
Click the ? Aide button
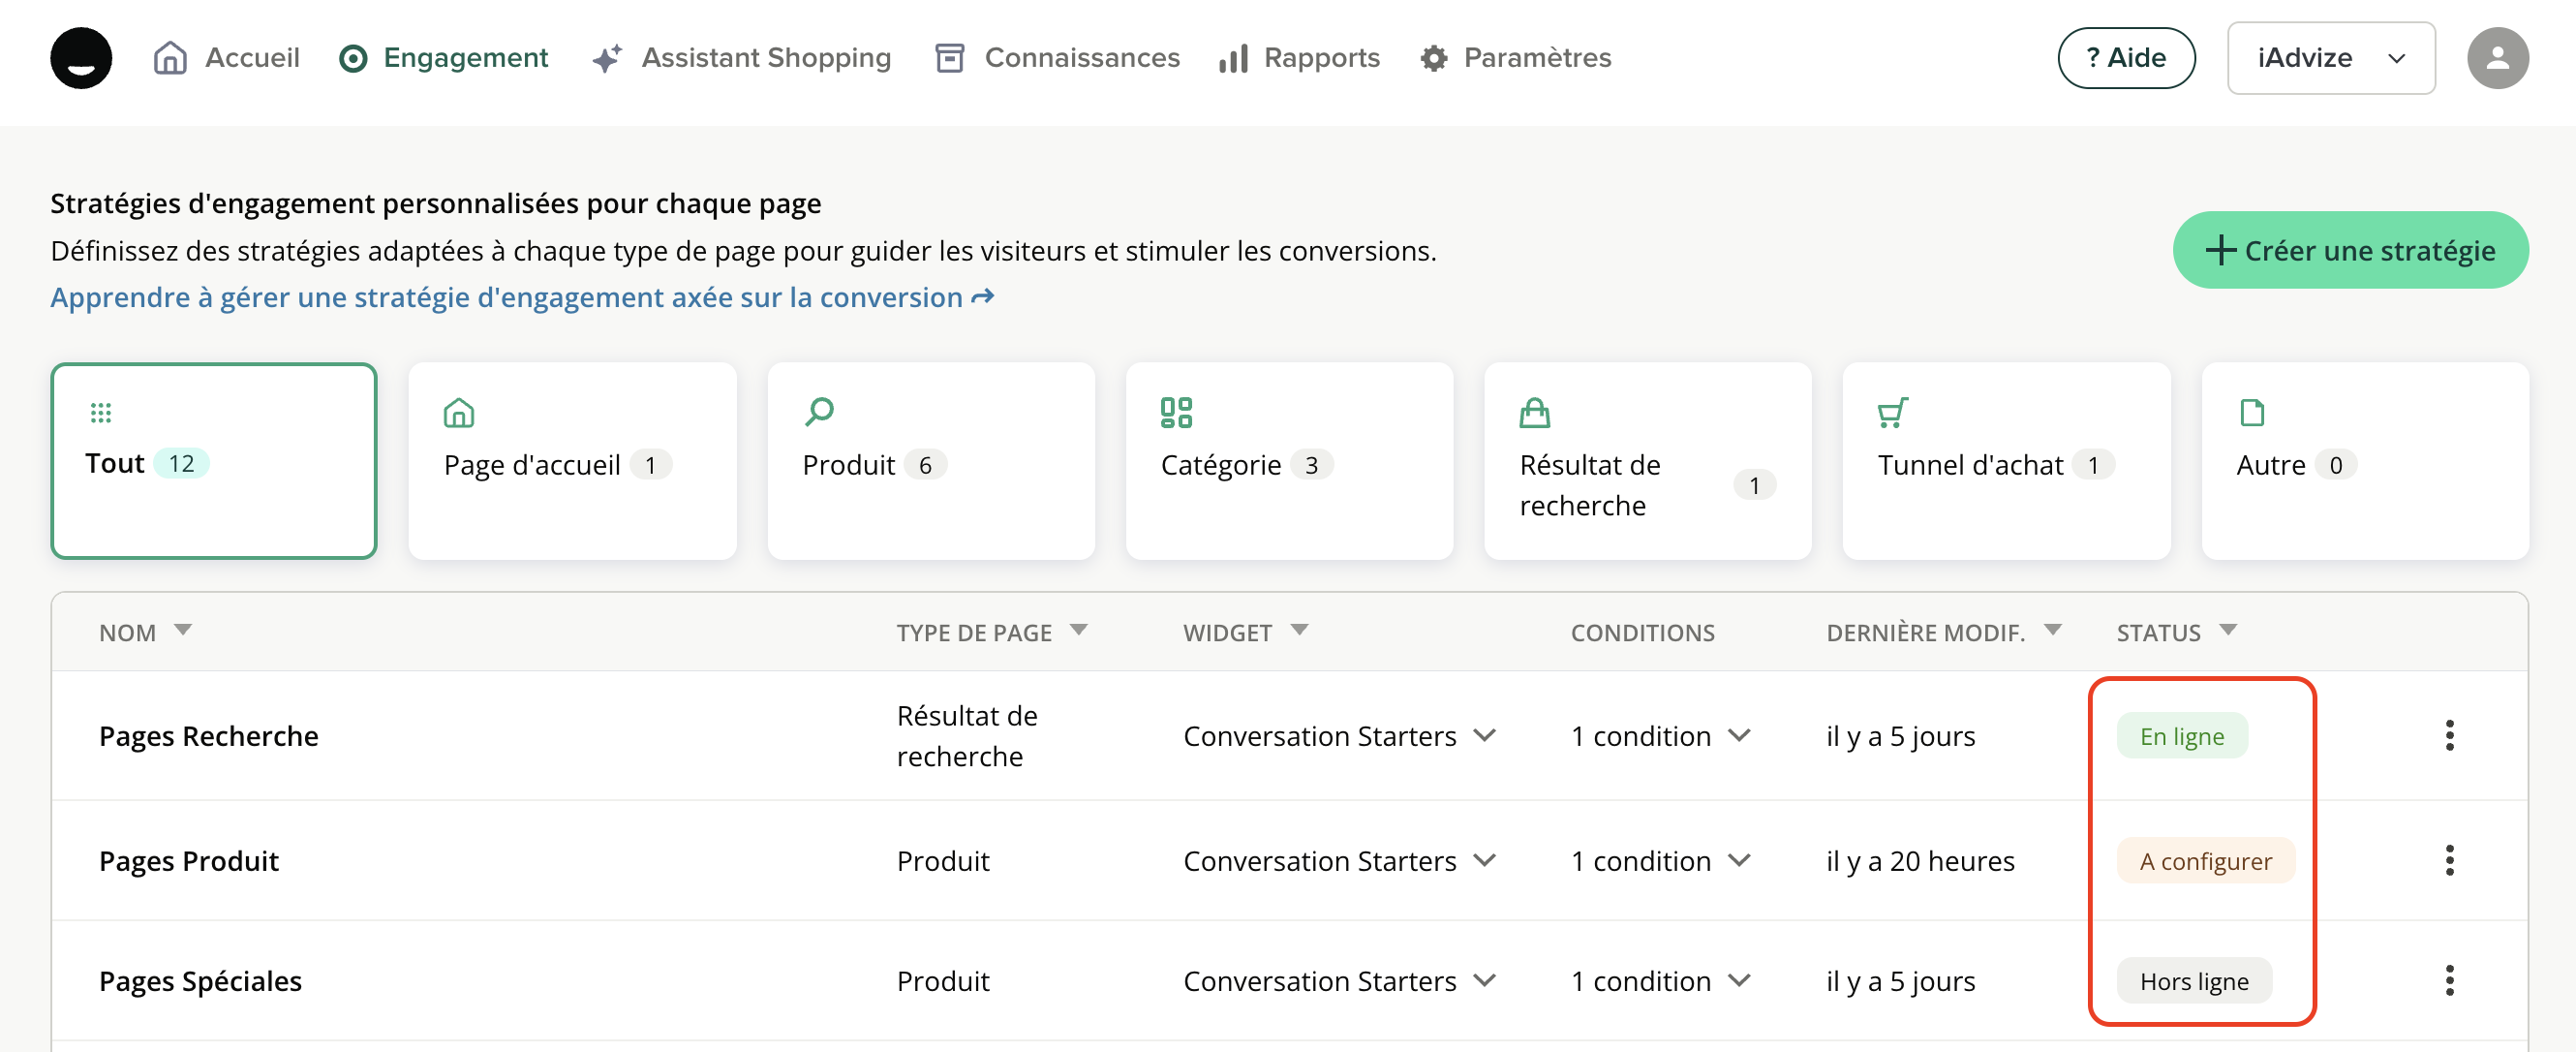(x=2126, y=58)
